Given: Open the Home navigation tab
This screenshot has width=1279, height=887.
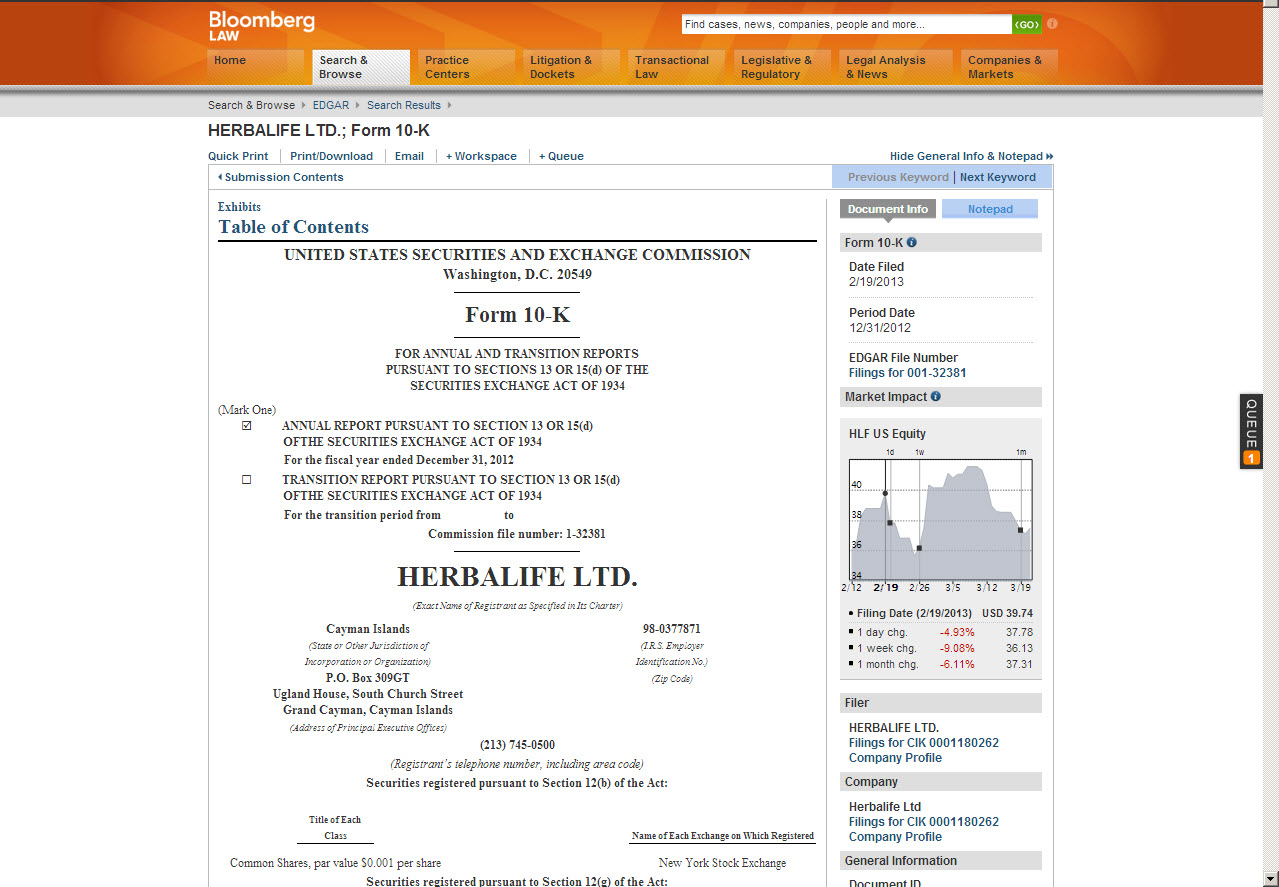Looking at the screenshot, I should coord(255,67).
